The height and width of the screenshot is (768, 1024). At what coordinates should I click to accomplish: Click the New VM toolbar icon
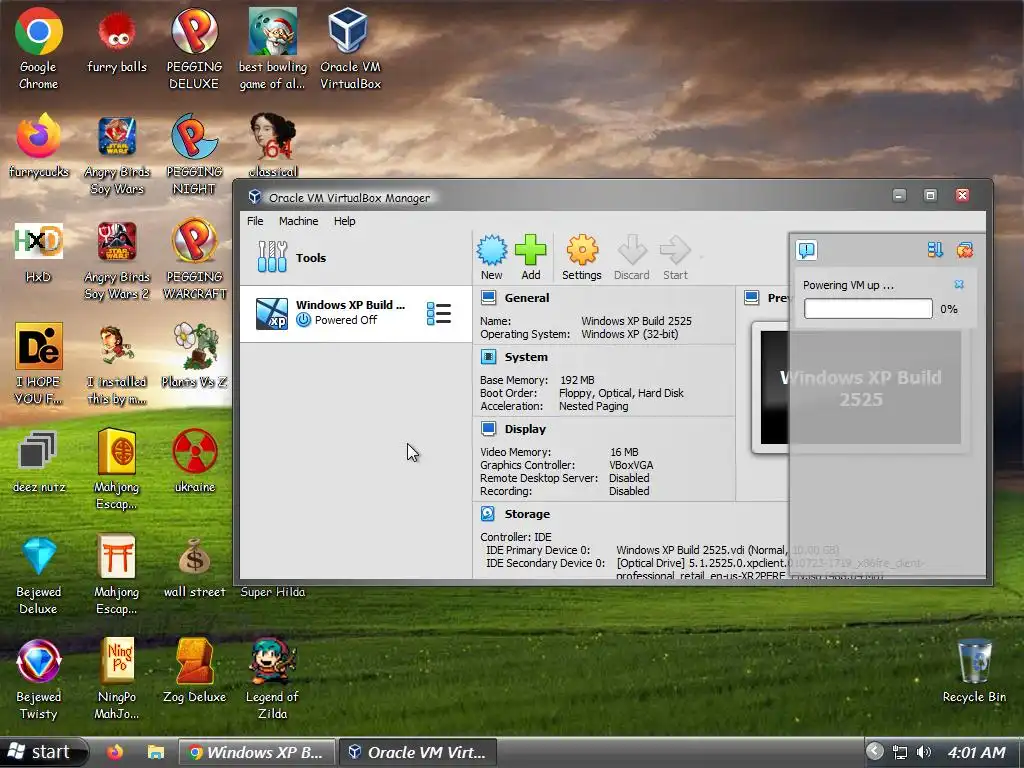point(491,257)
